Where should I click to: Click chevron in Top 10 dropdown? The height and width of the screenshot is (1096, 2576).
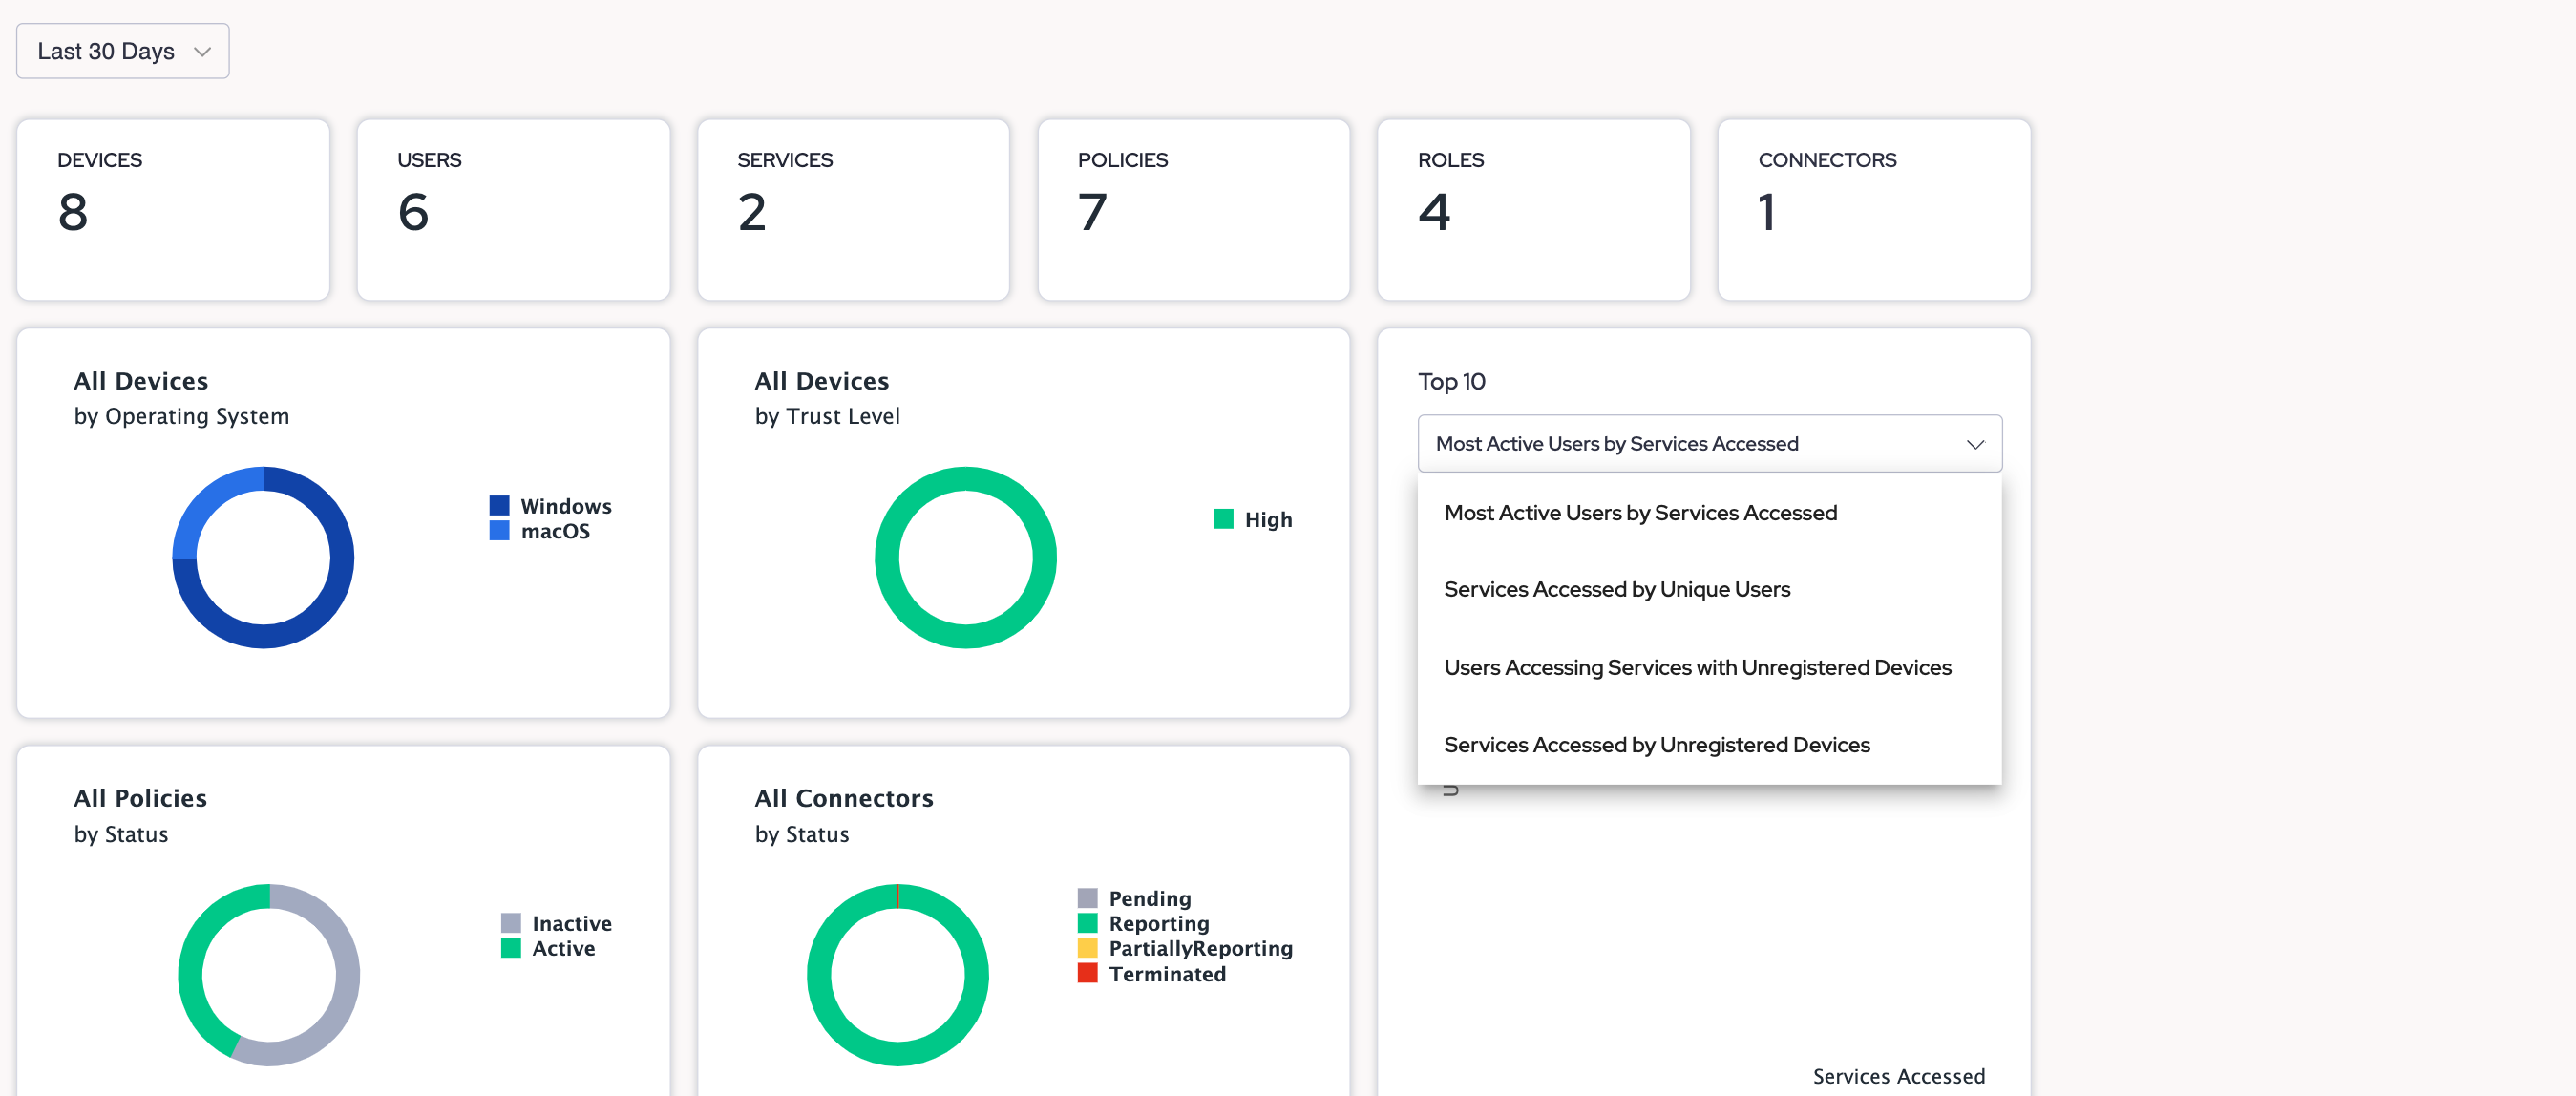pos(1974,444)
